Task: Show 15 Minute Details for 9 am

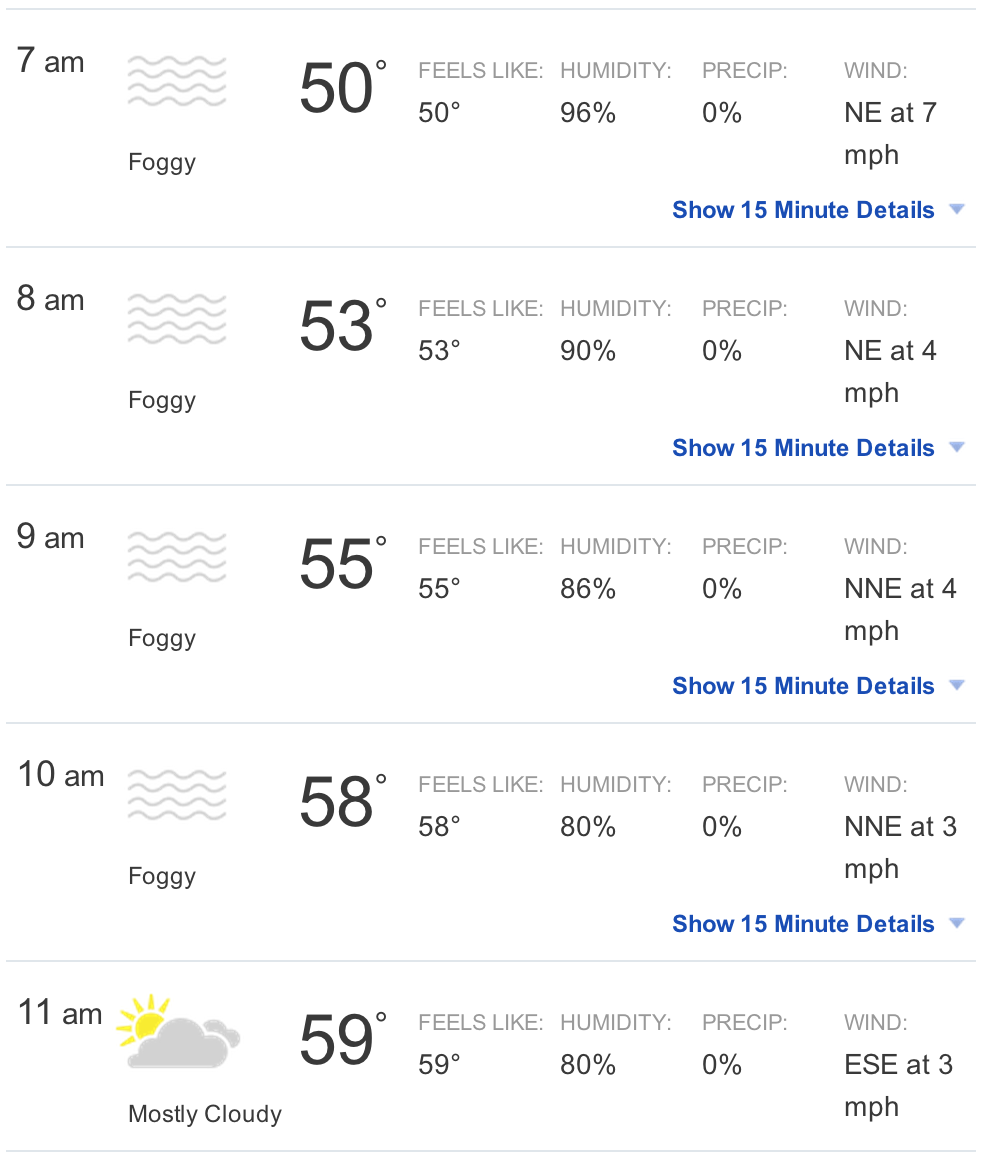Action: (x=803, y=685)
